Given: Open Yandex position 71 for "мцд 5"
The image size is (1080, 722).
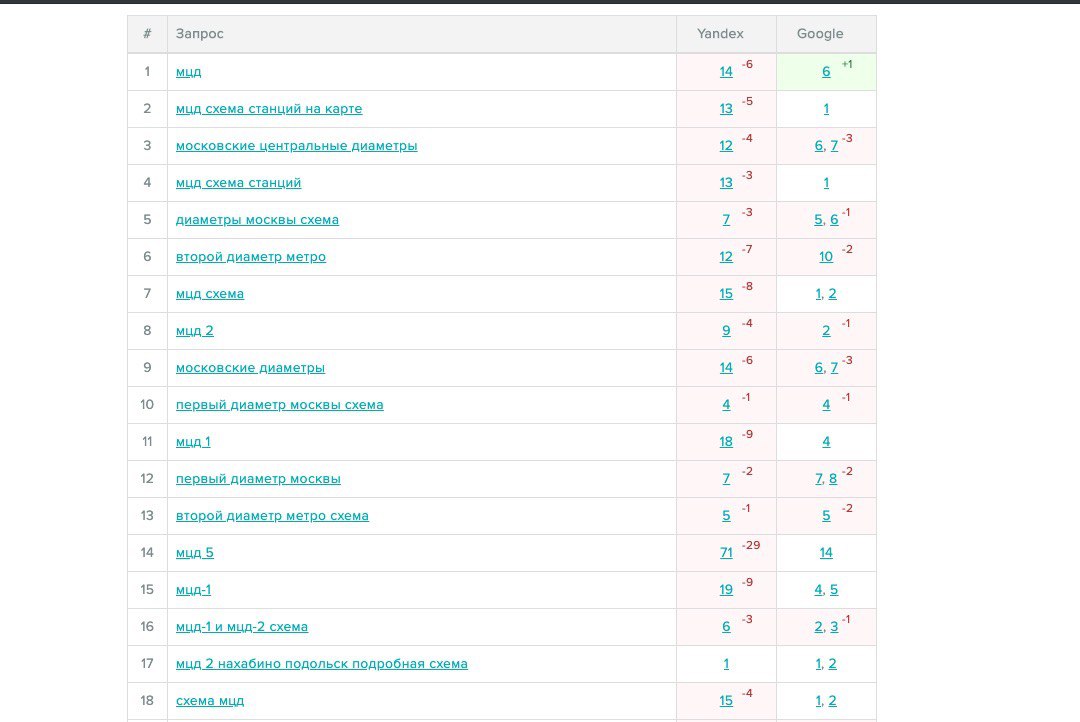Looking at the screenshot, I should click(x=726, y=553).
